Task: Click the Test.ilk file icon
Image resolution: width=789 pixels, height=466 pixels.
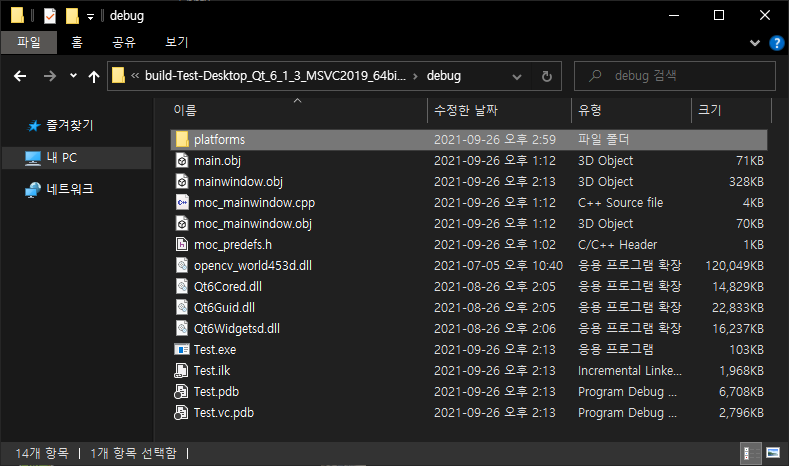Action: [x=181, y=370]
